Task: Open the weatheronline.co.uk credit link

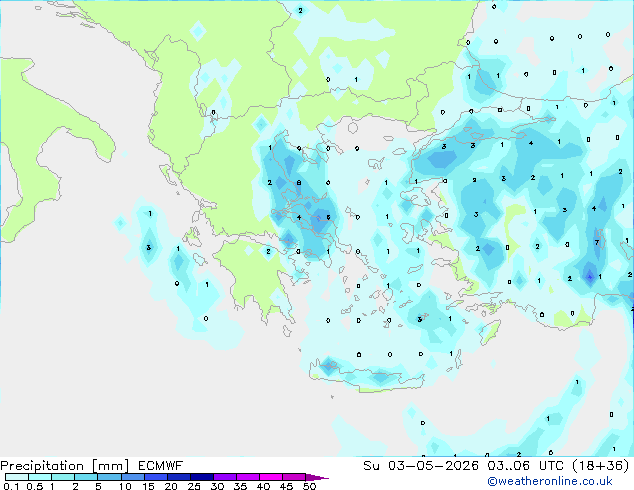Action: [550, 481]
